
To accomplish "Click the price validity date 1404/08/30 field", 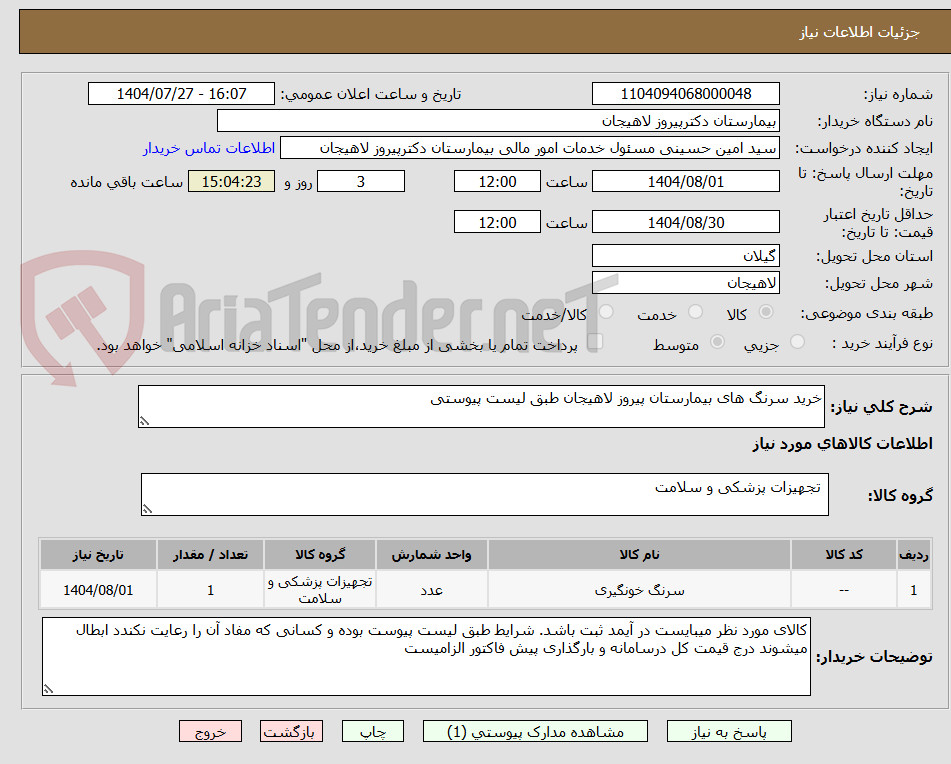I will pos(685,222).
